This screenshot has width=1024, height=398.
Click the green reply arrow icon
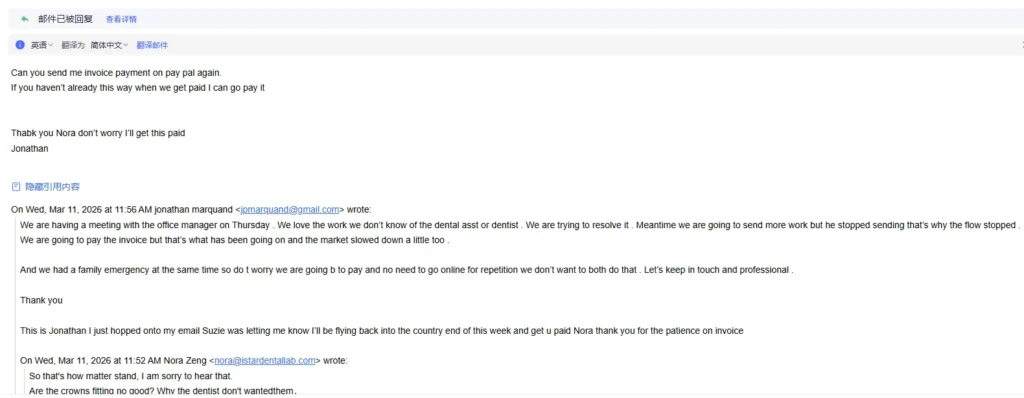click(x=25, y=19)
